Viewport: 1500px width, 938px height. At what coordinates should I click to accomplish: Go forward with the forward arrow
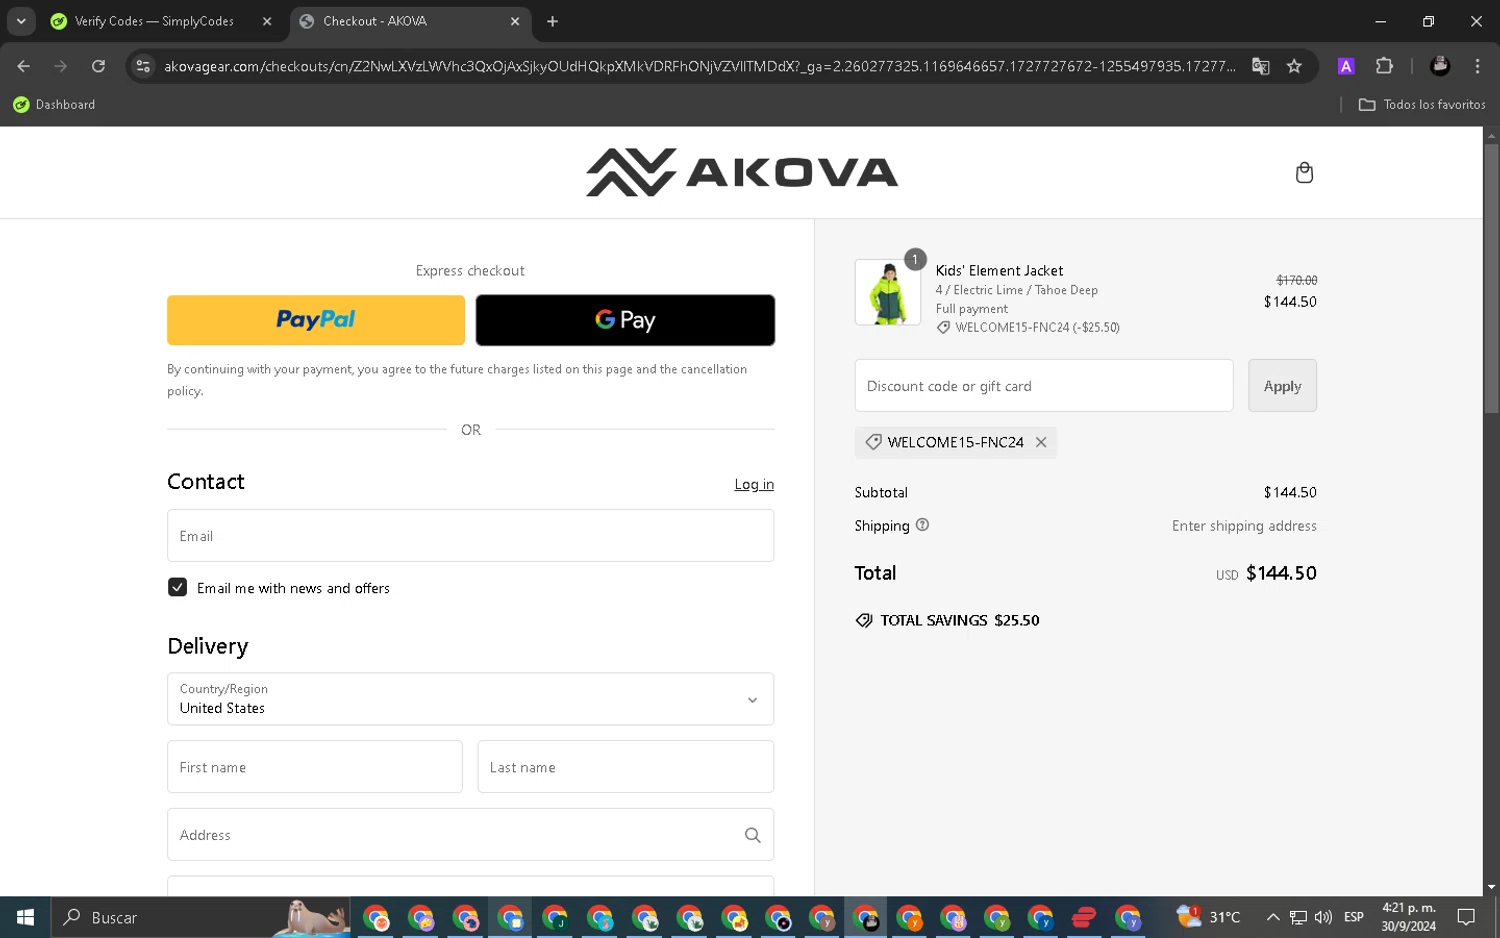[61, 66]
